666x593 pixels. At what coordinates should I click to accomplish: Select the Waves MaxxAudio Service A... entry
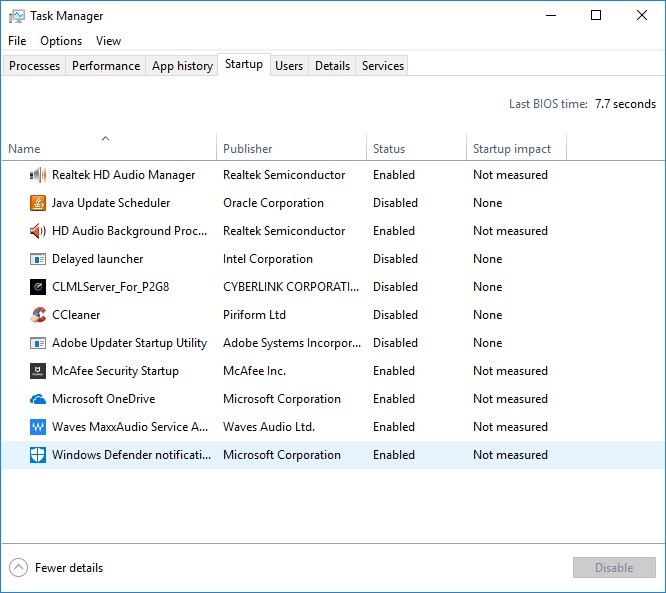(333, 427)
